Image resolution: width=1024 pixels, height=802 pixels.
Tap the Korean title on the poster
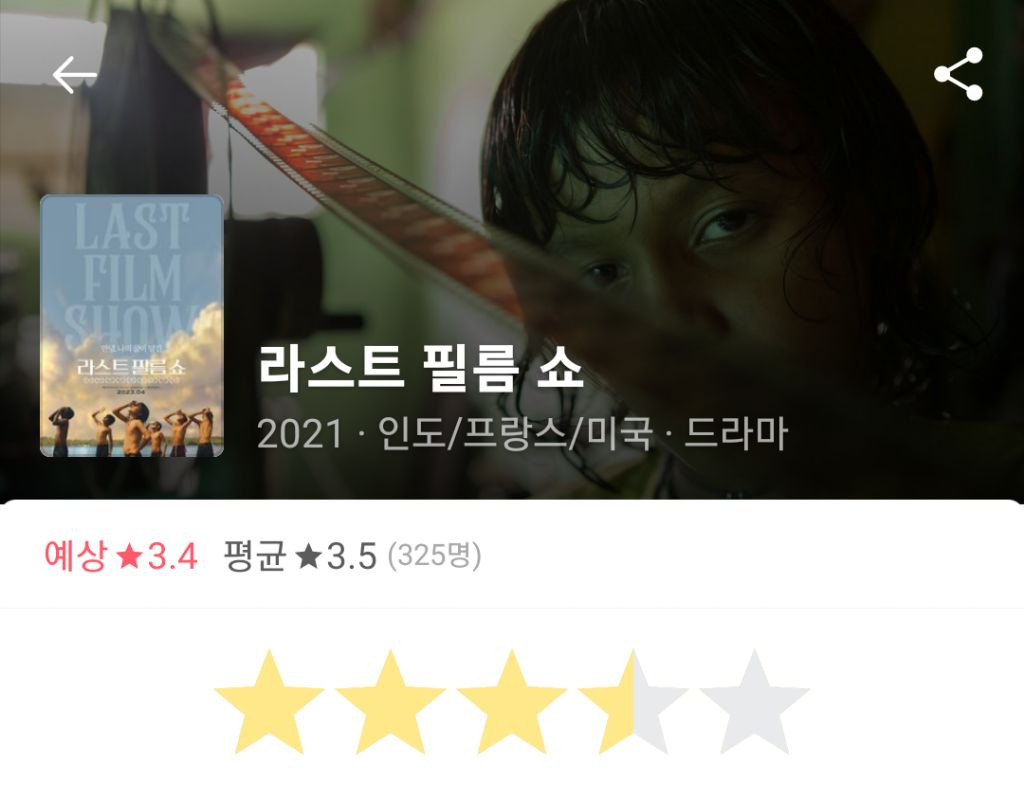point(131,366)
